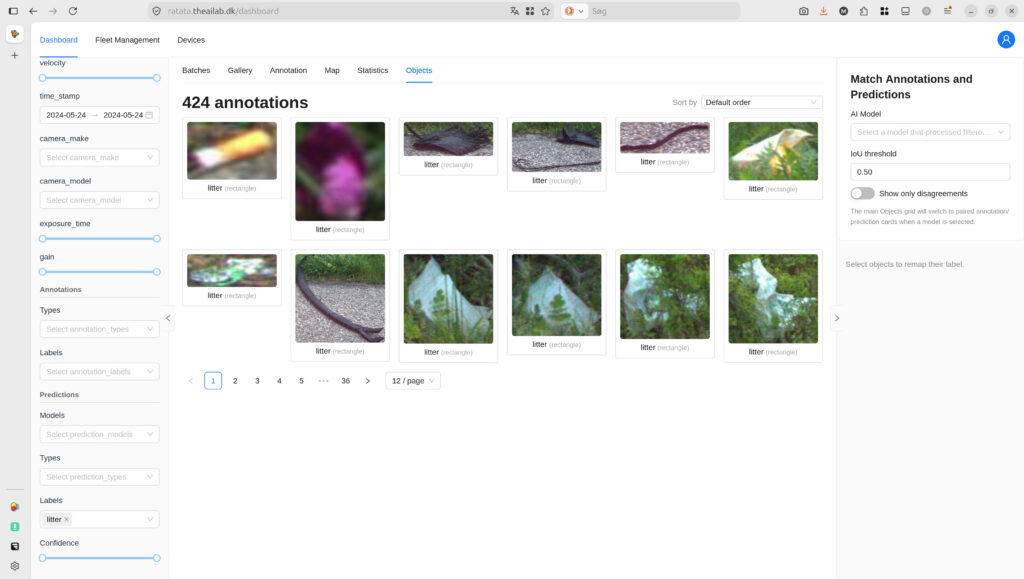Viewport: 1024px width, 579px height.
Task: Remove the litter label tag
Action: (67, 520)
